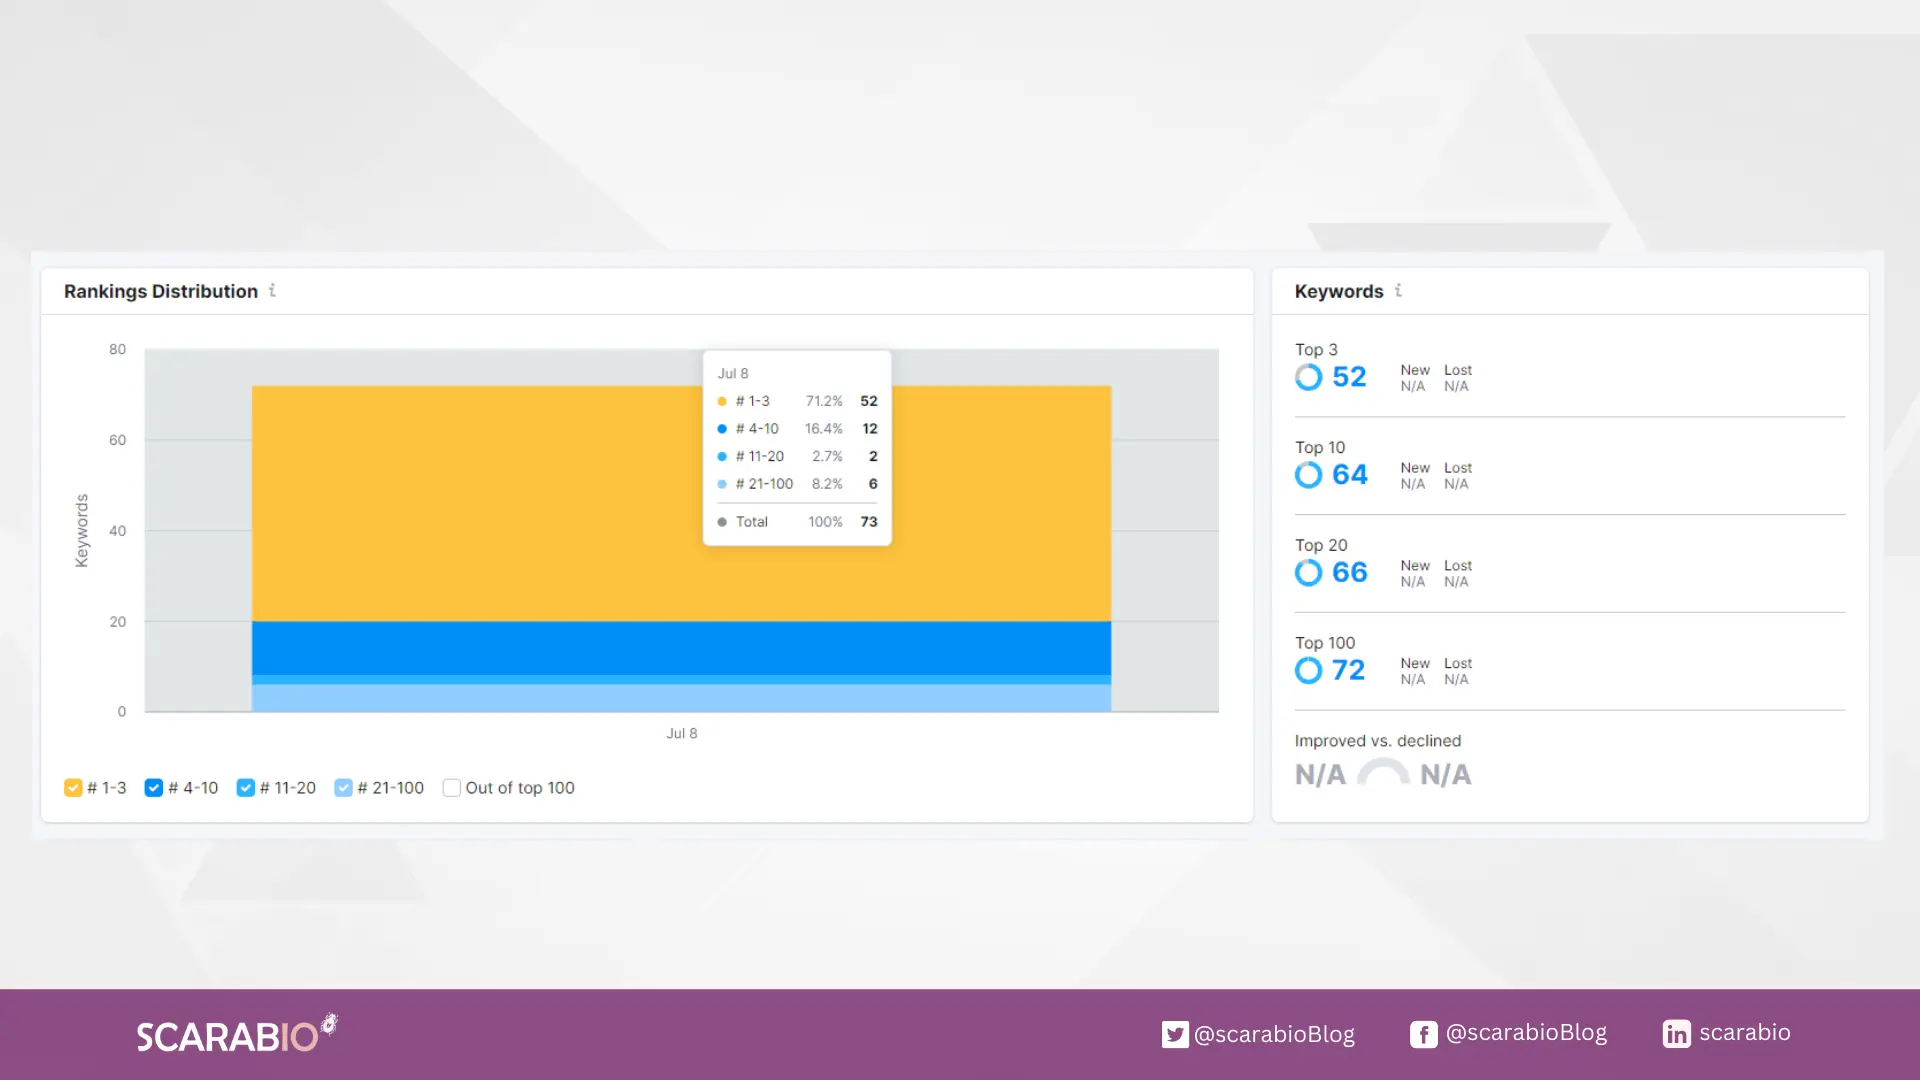The width and height of the screenshot is (1920, 1080).
Task: Click the Top 3 count of 52
Action: pos(1349,377)
